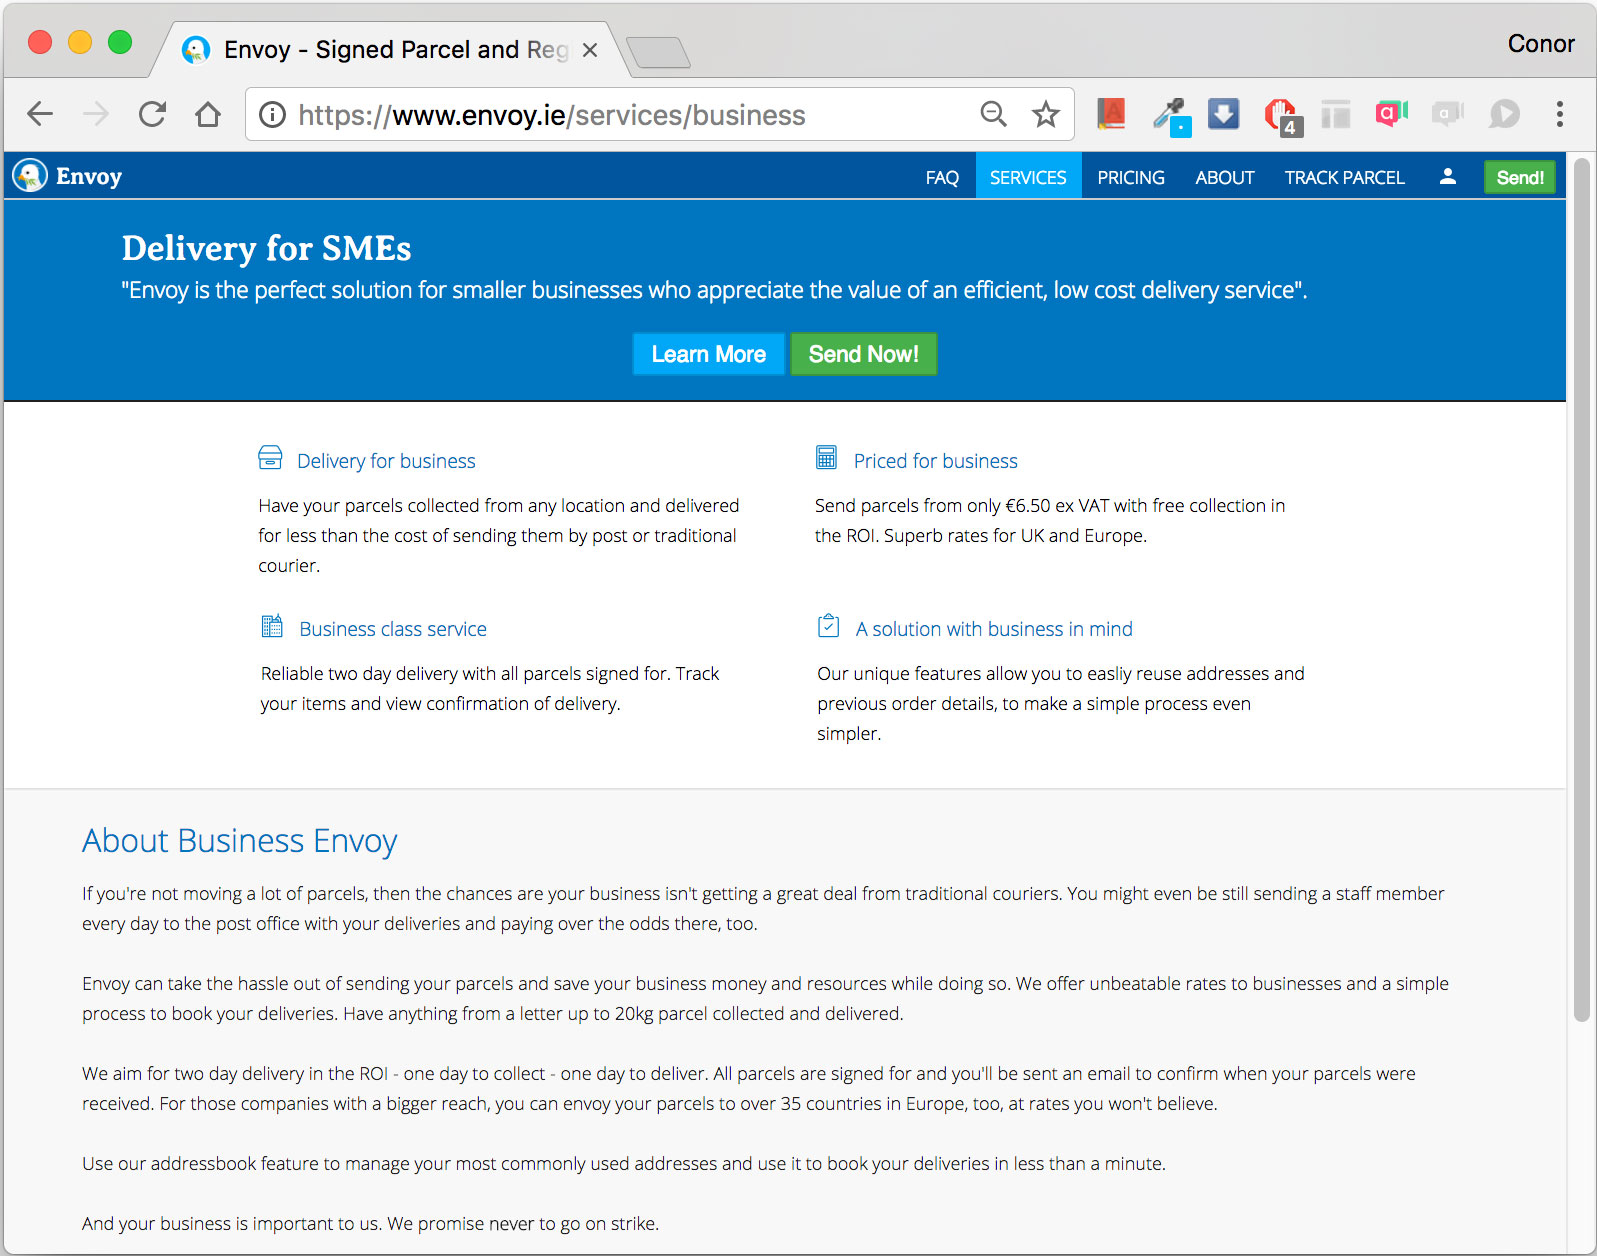View site info icon in address bar
Viewport: 1597px width, 1256px height.
tap(272, 115)
